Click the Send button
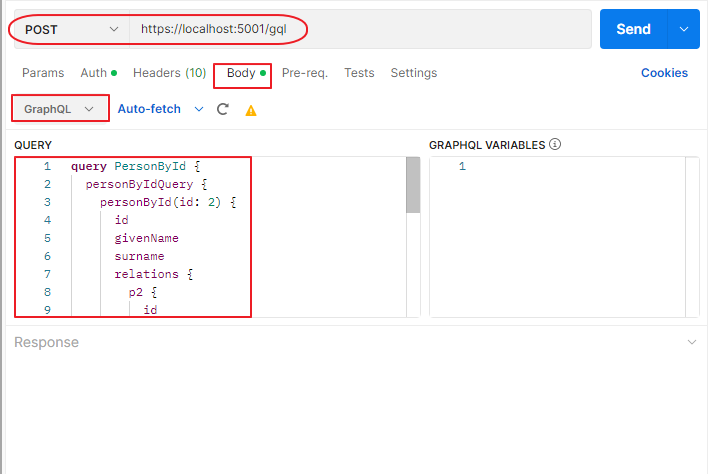709x474 pixels. pos(633,29)
